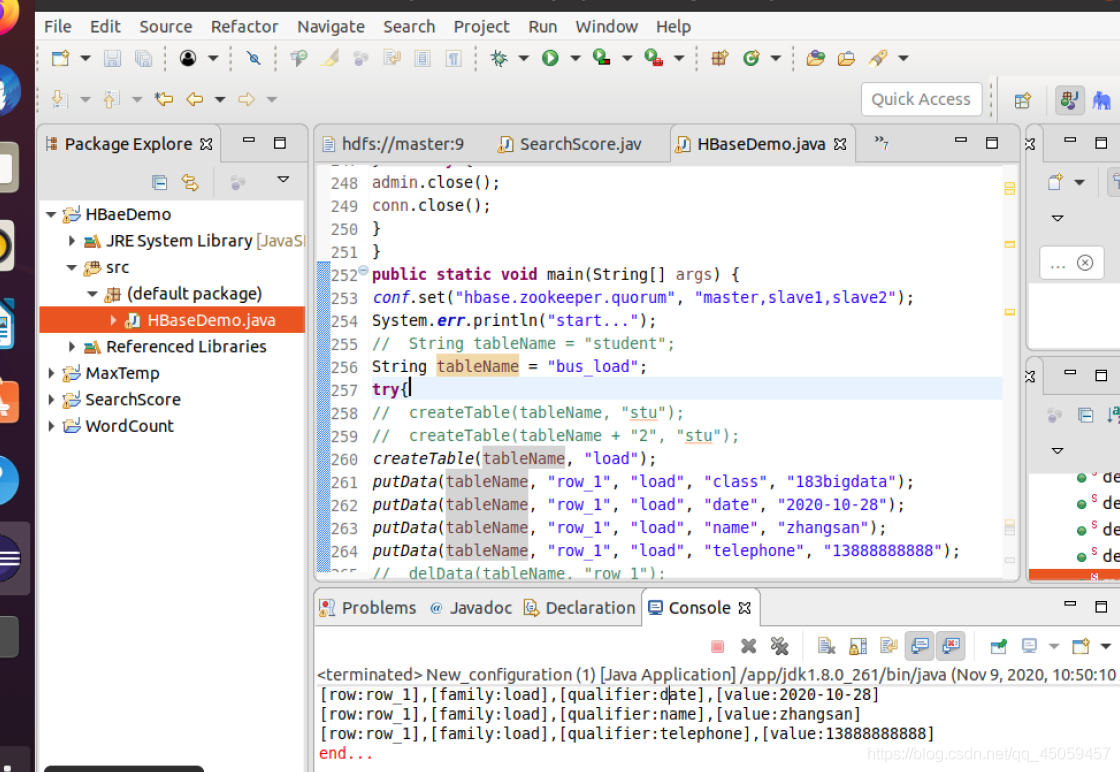Click Open Console icon in Console toolbar
The height and width of the screenshot is (772, 1120).
(1081, 646)
